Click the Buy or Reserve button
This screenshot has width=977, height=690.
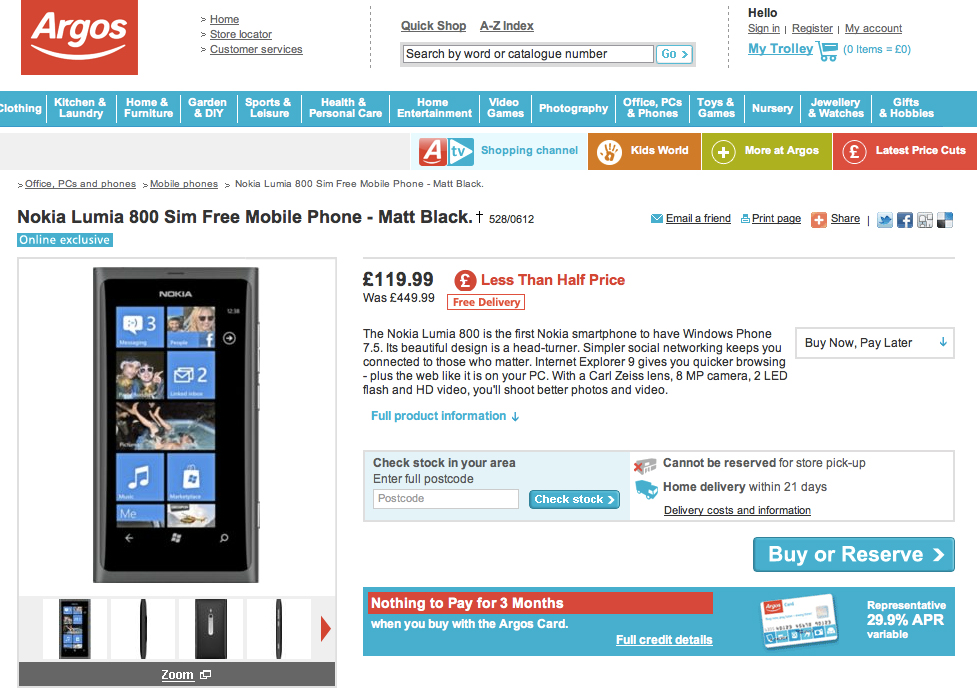[854, 554]
